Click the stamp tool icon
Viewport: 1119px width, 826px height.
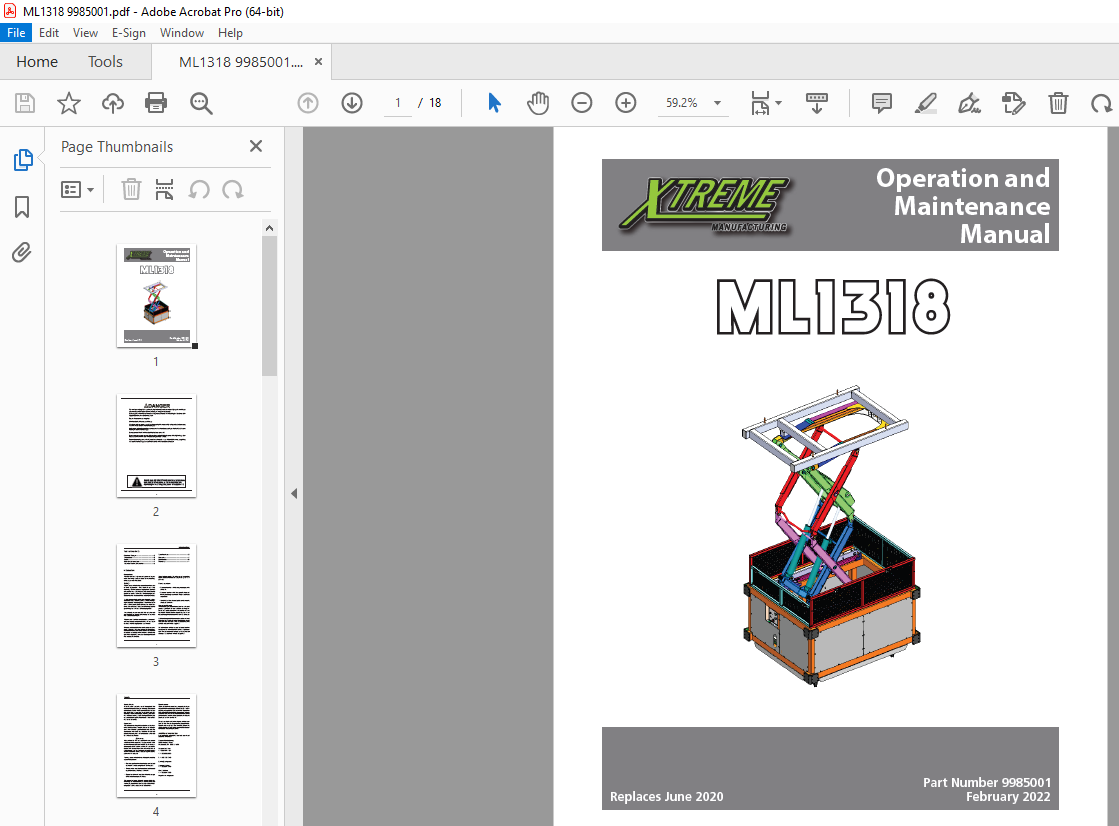[1013, 104]
